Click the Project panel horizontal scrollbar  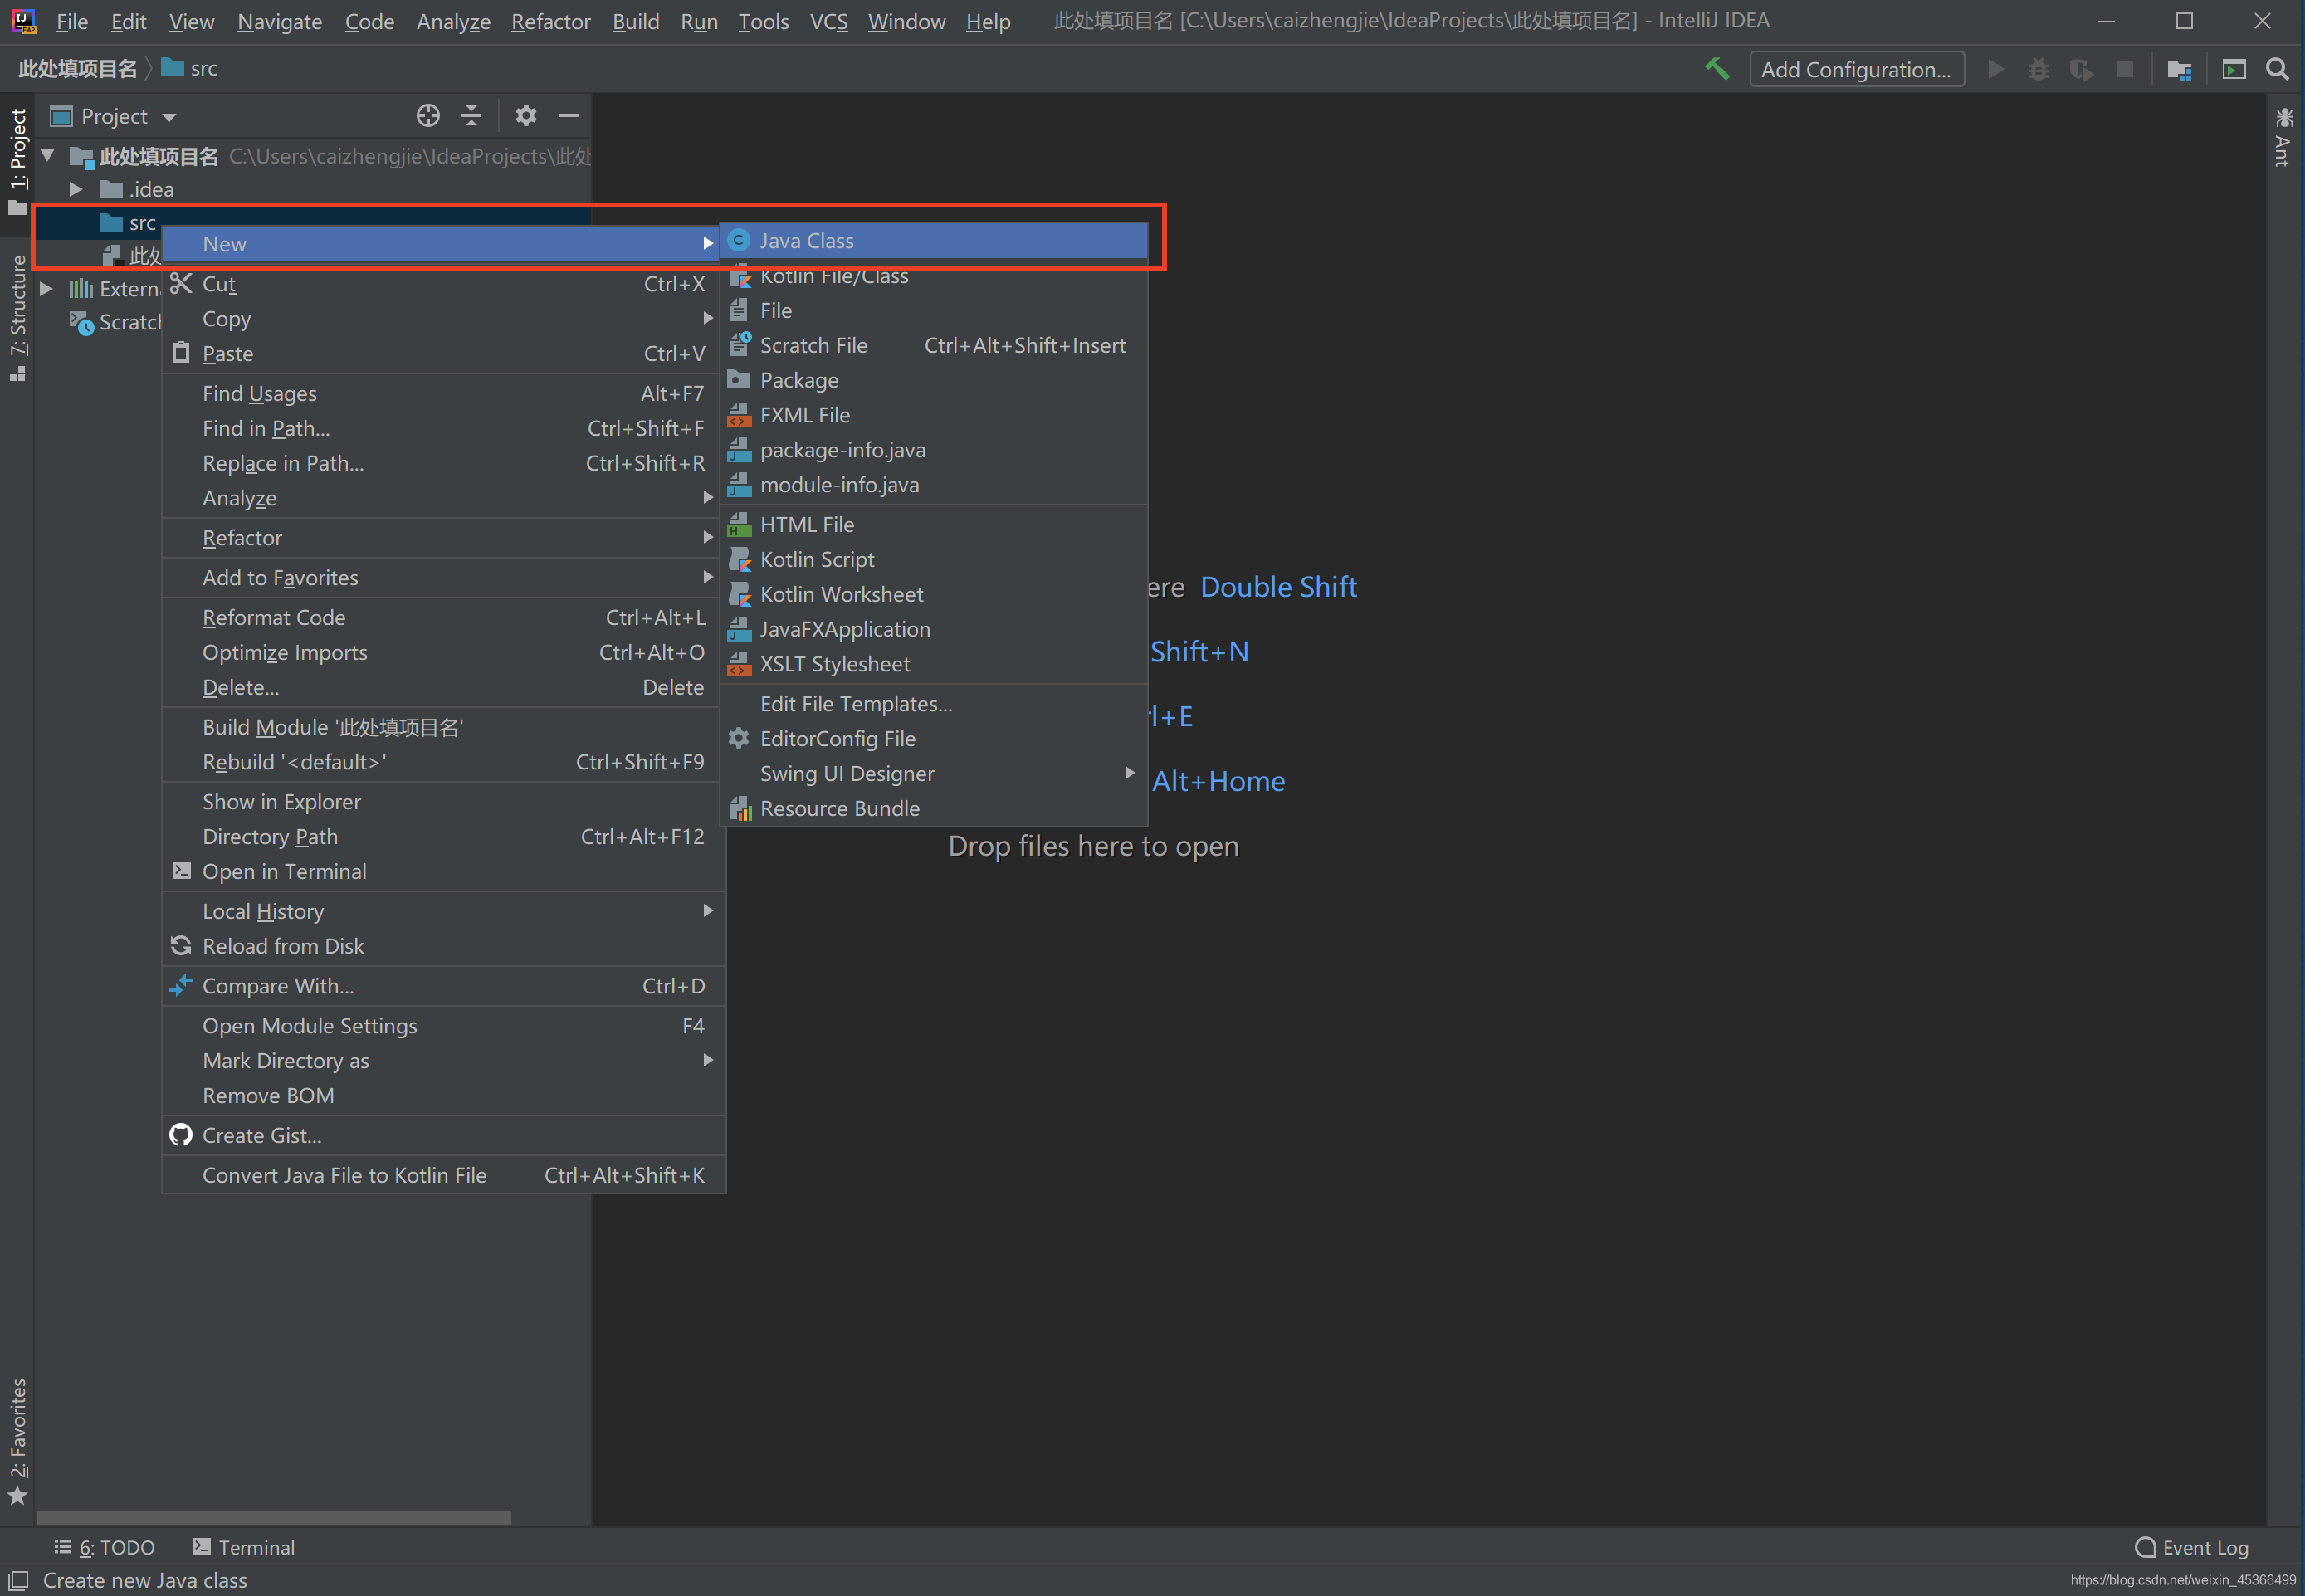coord(273,1517)
